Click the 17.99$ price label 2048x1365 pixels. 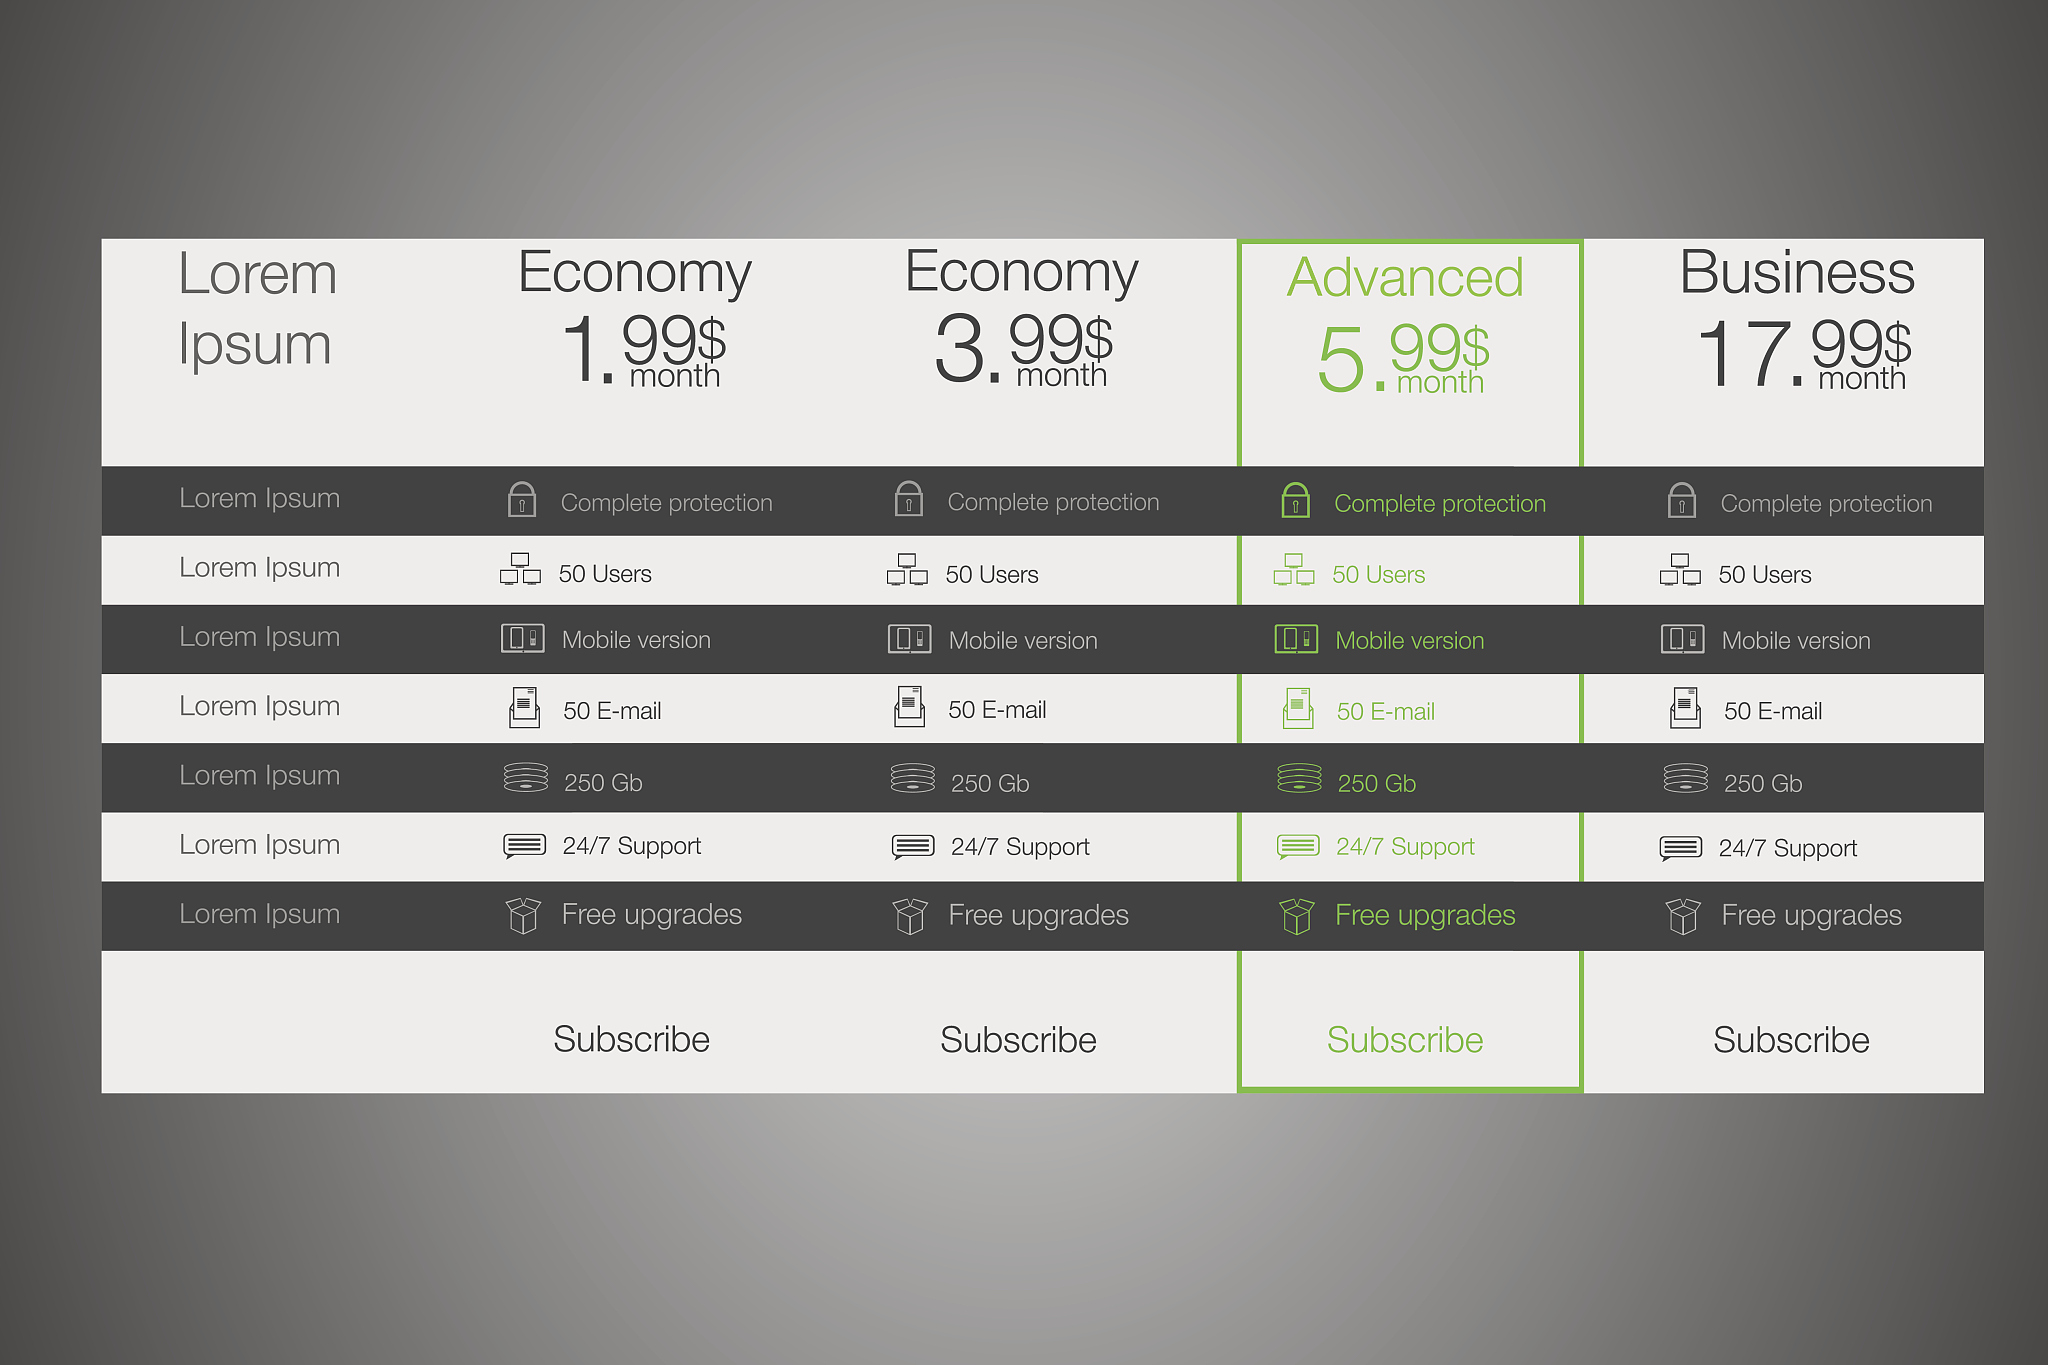[1804, 352]
